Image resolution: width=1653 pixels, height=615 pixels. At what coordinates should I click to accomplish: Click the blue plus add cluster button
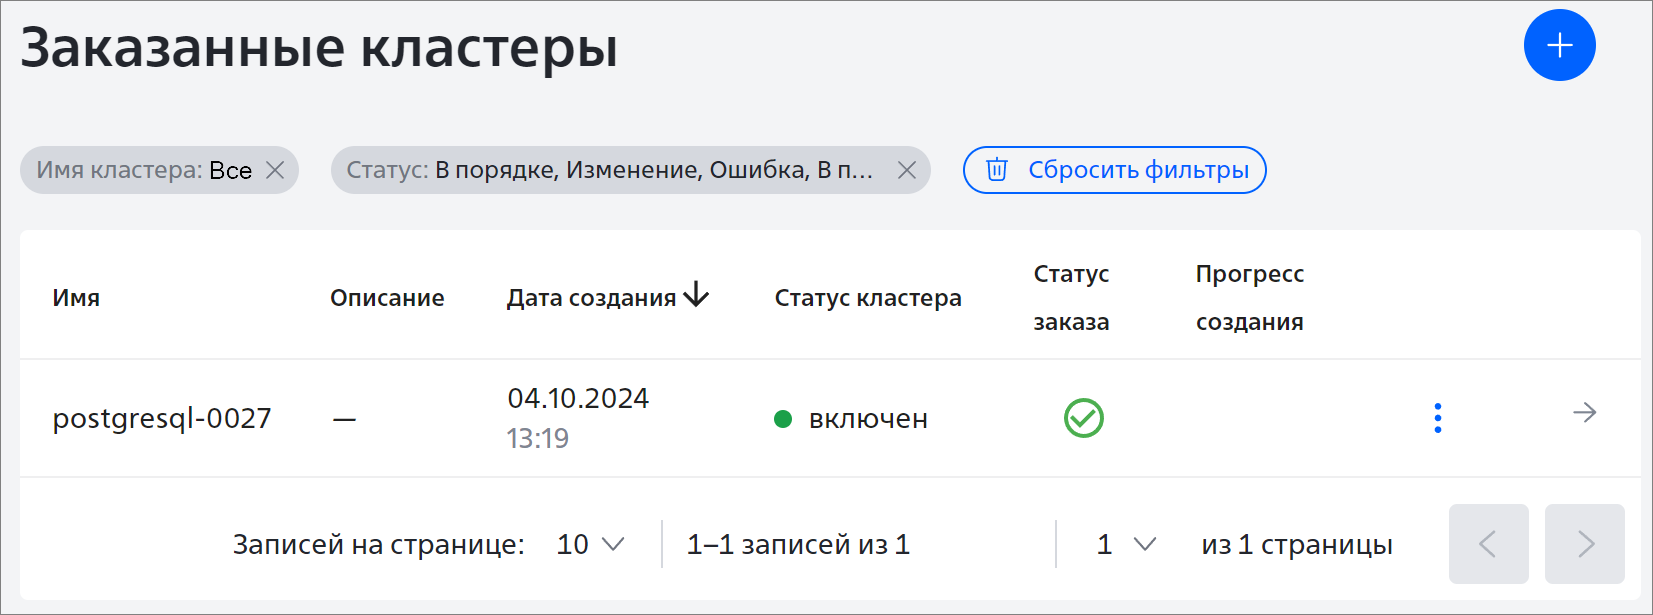pyautogui.click(x=1559, y=45)
